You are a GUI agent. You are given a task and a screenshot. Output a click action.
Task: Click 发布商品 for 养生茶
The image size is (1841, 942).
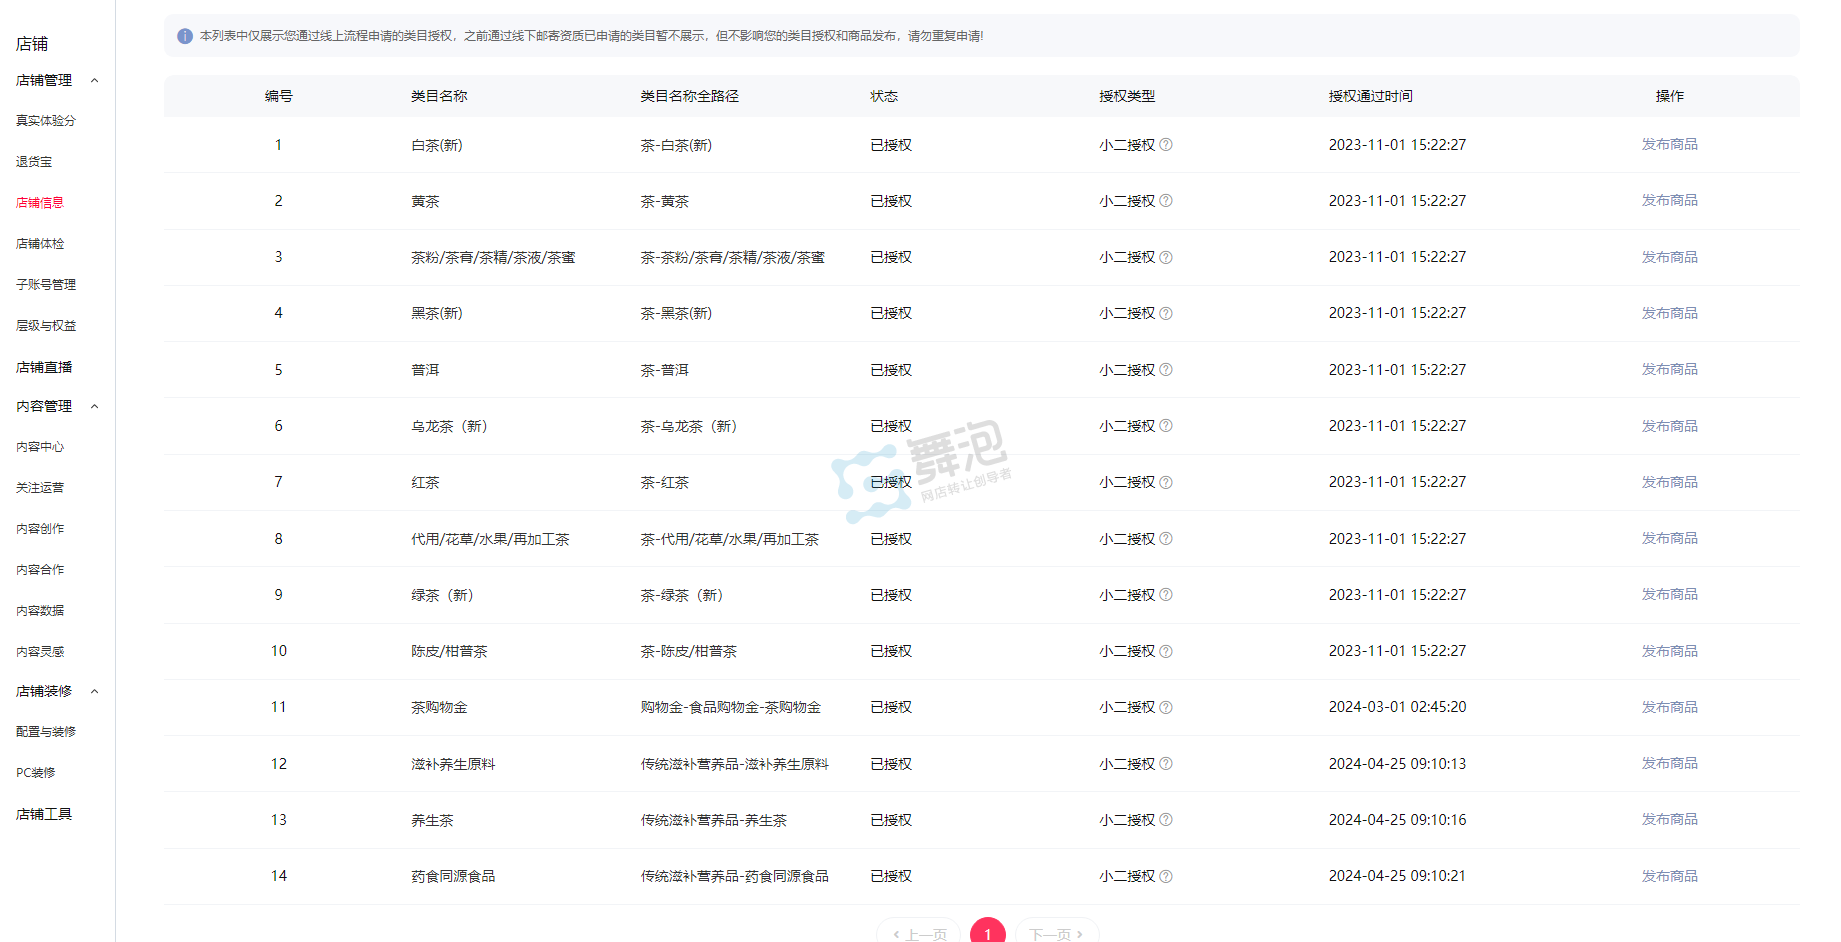point(1670,819)
